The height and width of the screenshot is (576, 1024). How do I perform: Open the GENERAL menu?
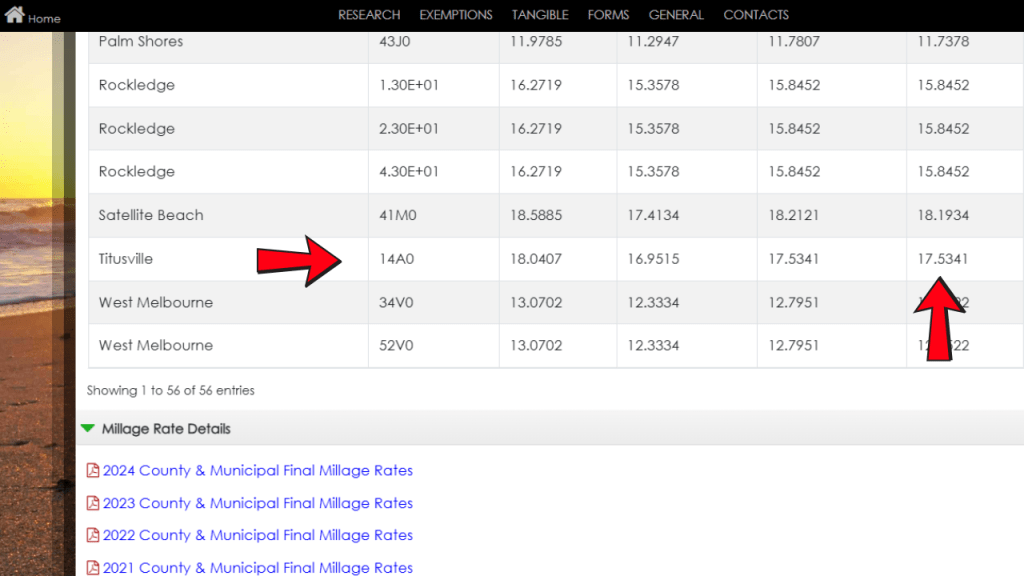tap(676, 14)
